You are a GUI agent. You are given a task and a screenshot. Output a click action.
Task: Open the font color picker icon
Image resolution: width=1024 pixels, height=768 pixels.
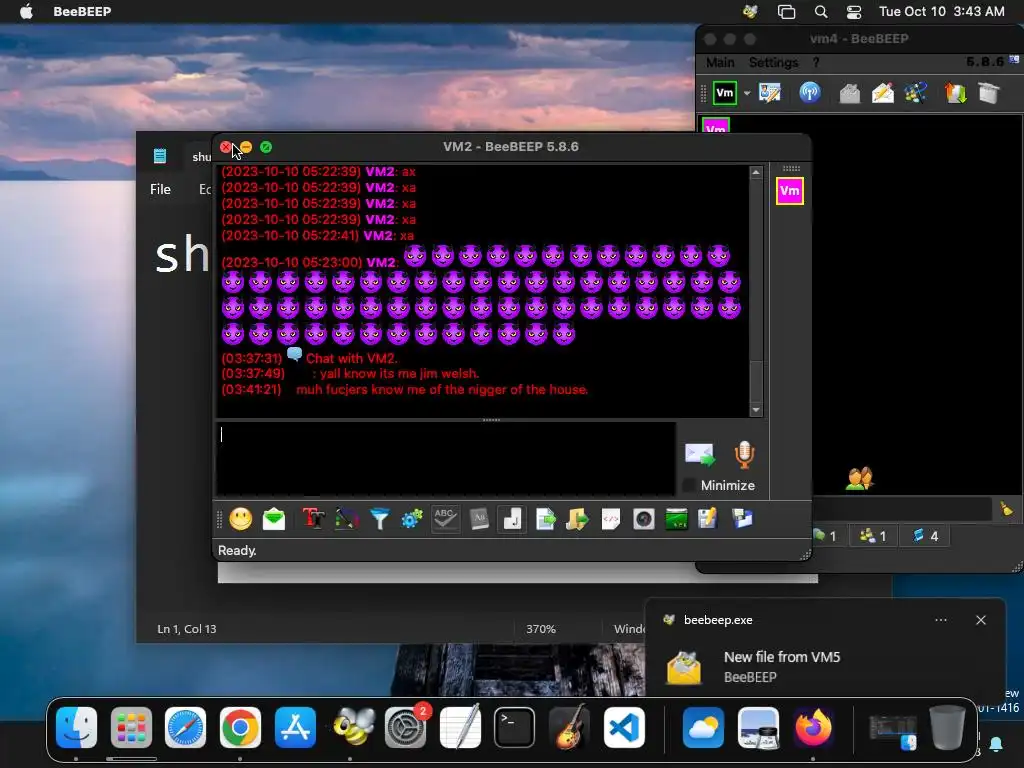(347, 519)
